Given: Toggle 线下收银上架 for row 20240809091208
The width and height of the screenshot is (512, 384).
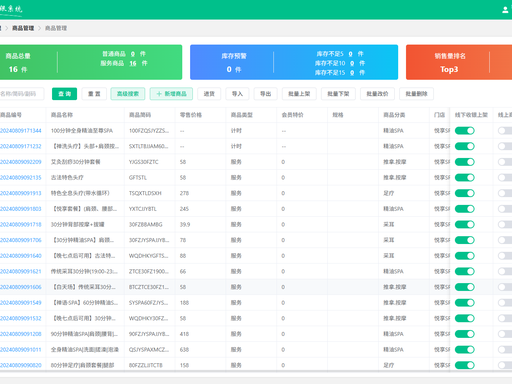Looking at the screenshot, I should pos(465,334).
